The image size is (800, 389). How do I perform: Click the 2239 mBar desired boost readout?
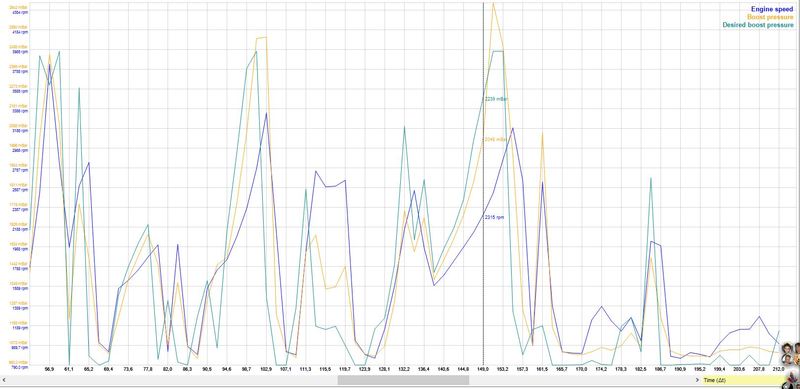coord(496,99)
